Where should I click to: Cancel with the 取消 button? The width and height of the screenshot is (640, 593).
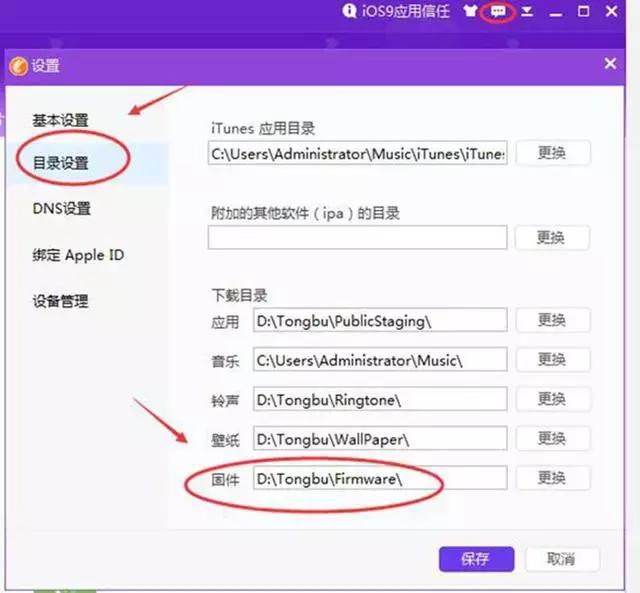pyautogui.click(x=562, y=559)
